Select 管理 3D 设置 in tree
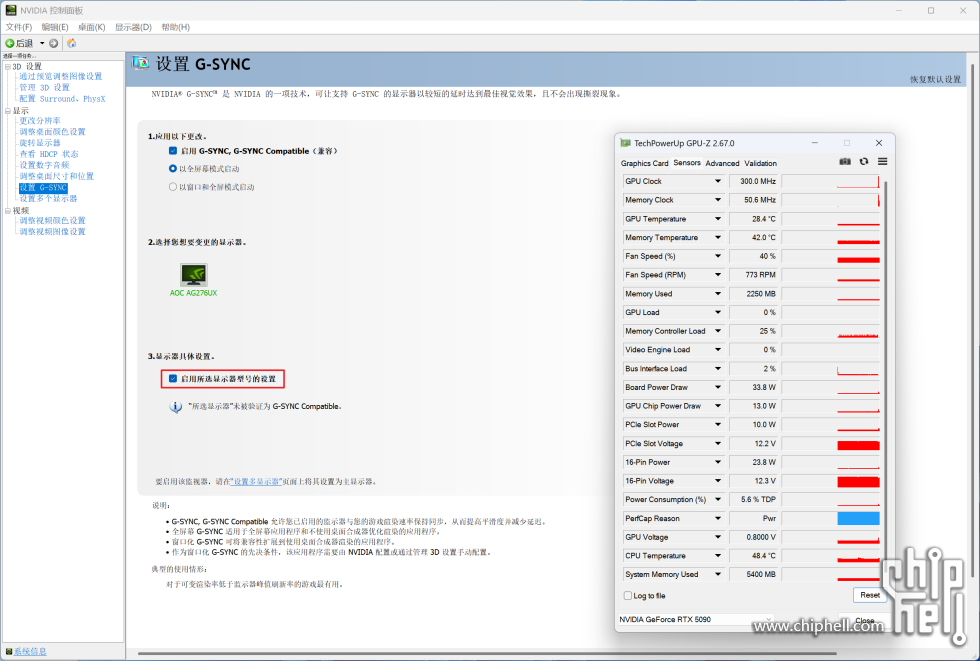 tap(44, 87)
